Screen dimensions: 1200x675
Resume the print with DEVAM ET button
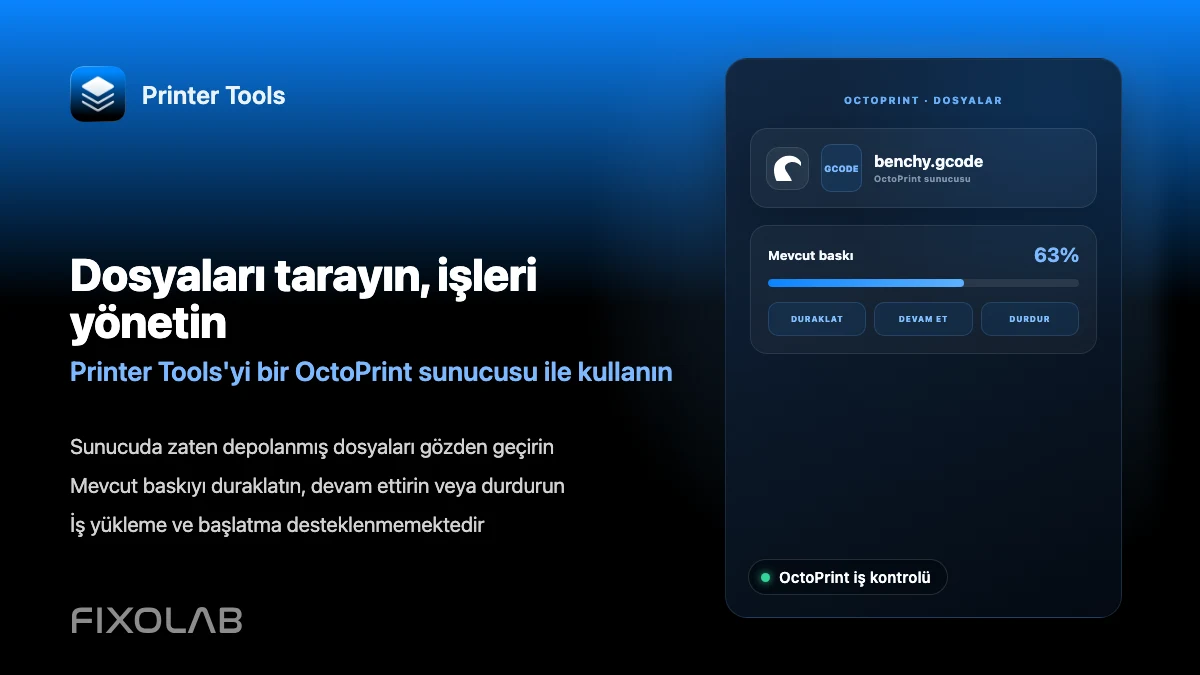(923, 319)
